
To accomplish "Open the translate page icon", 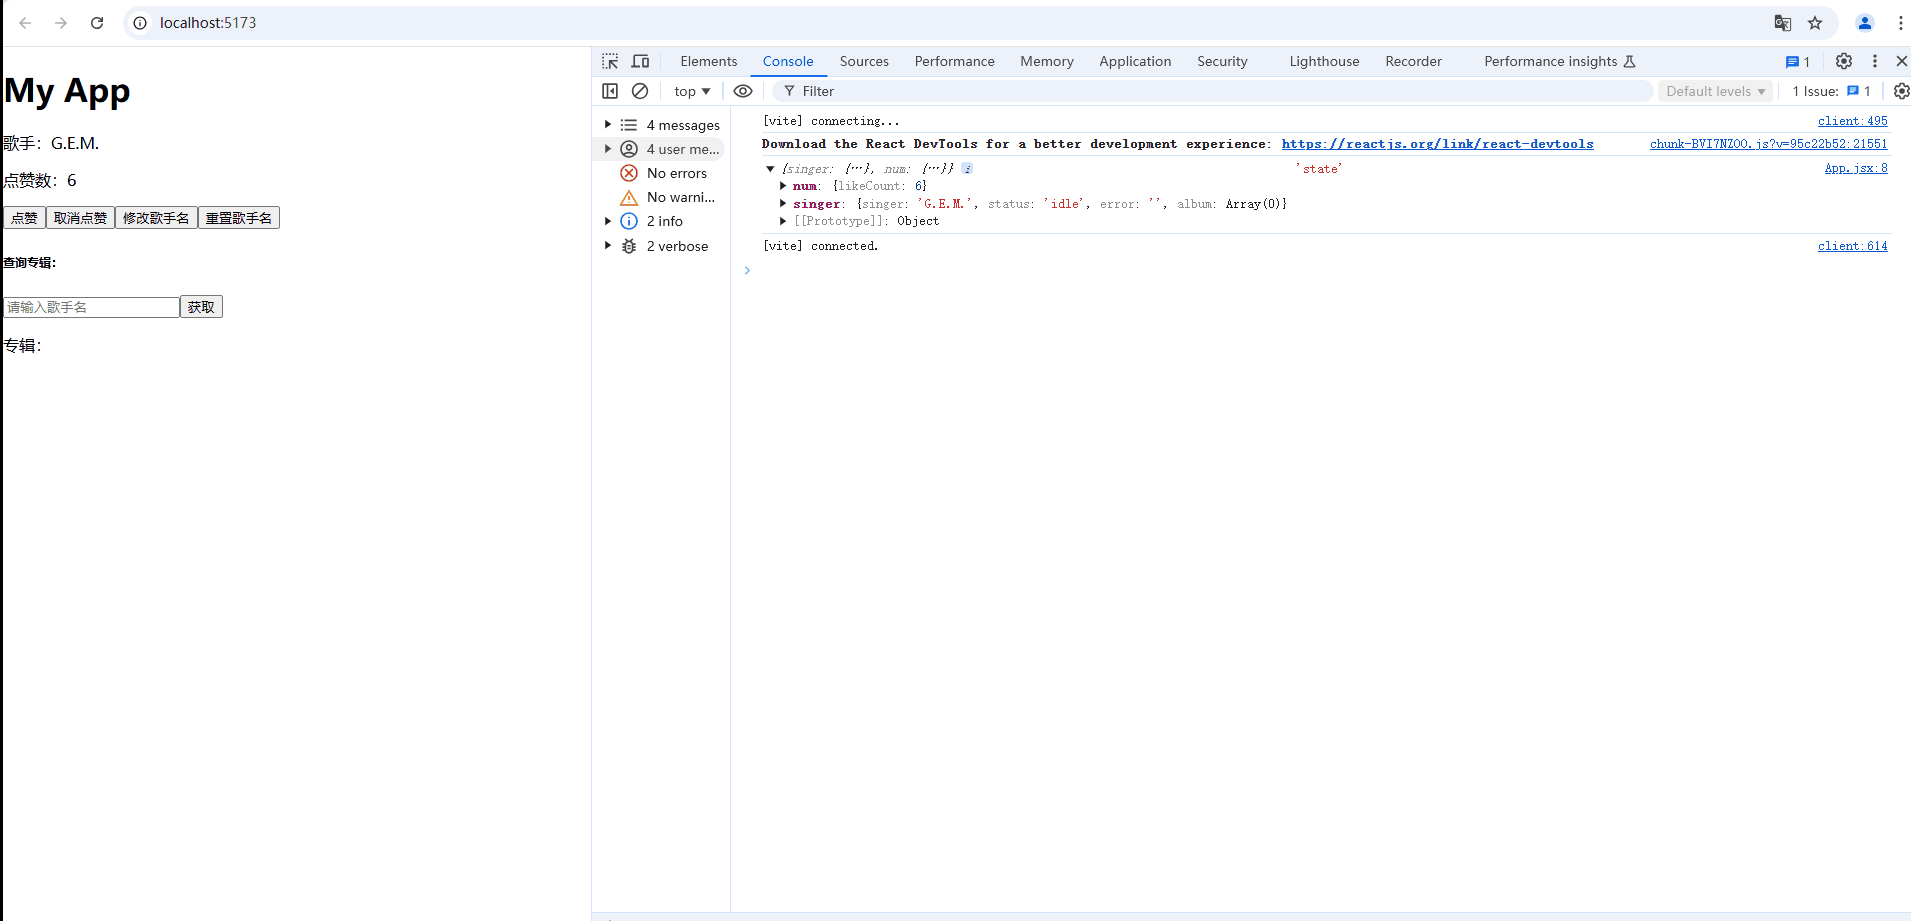I will click(1782, 23).
